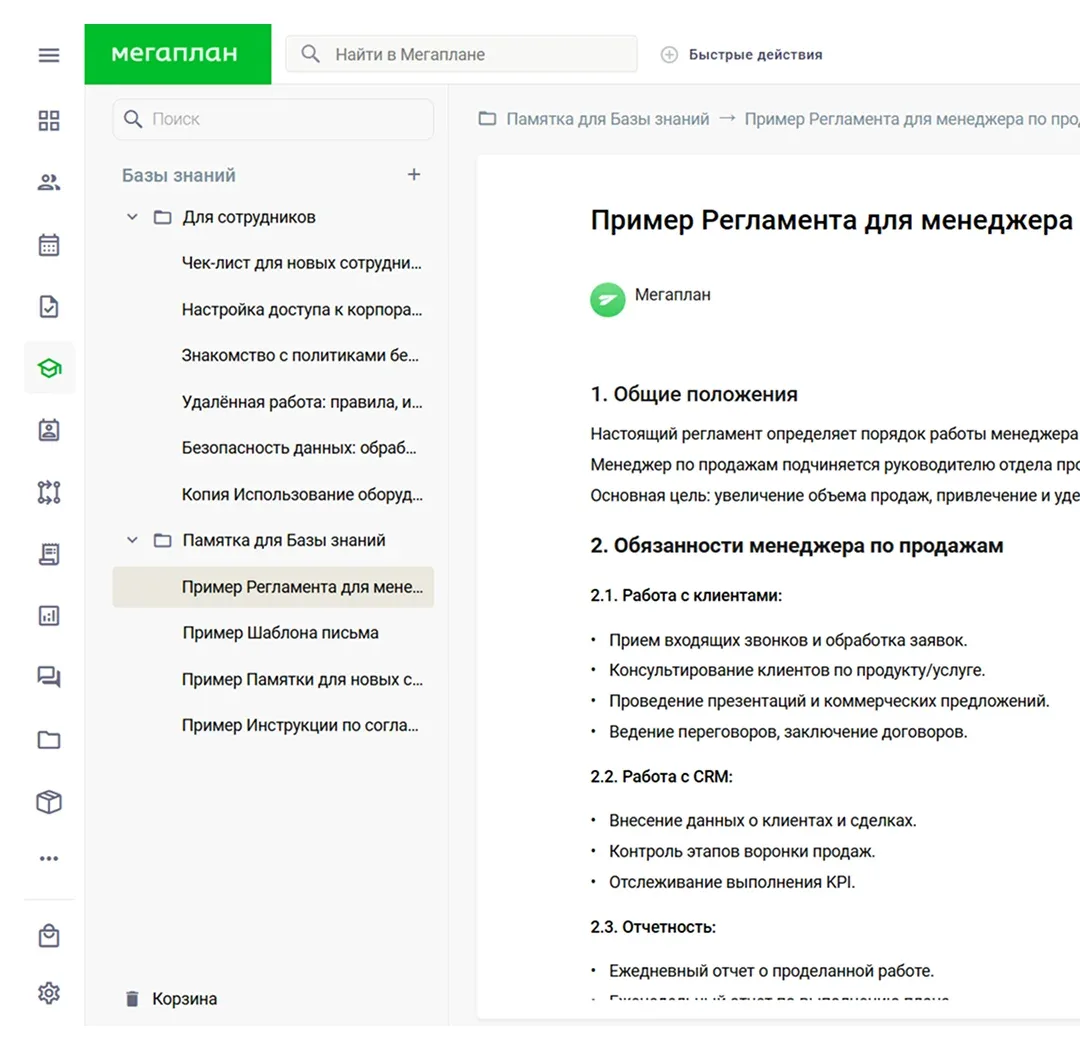Image resolution: width=1080 pixels, height=1053 pixels.
Task: Click subheading 2.2. Работа с CRM:
Action: tap(661, 776)
